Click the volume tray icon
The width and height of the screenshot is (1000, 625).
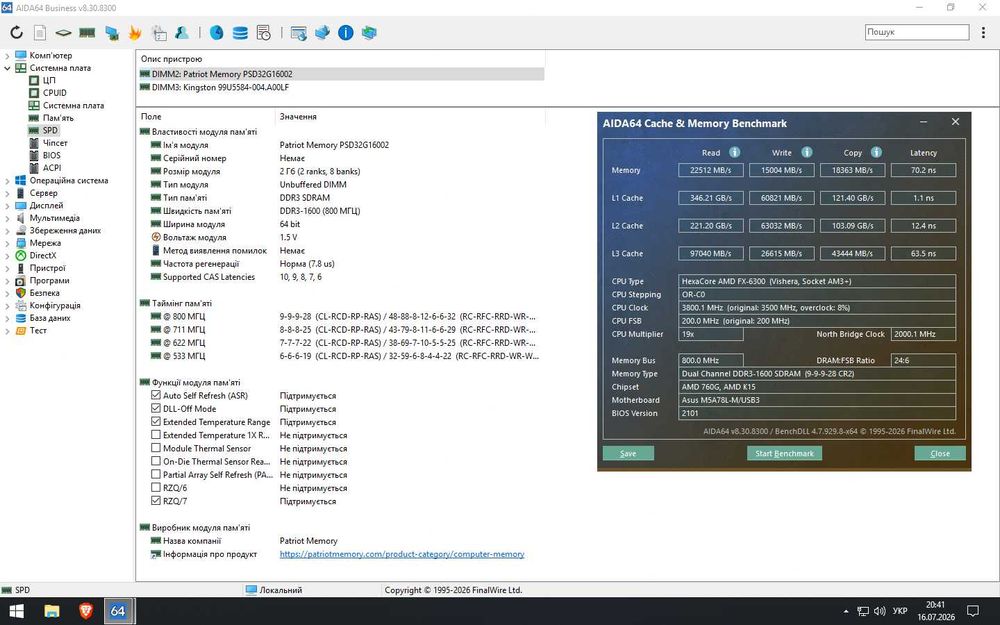[879, 611]
